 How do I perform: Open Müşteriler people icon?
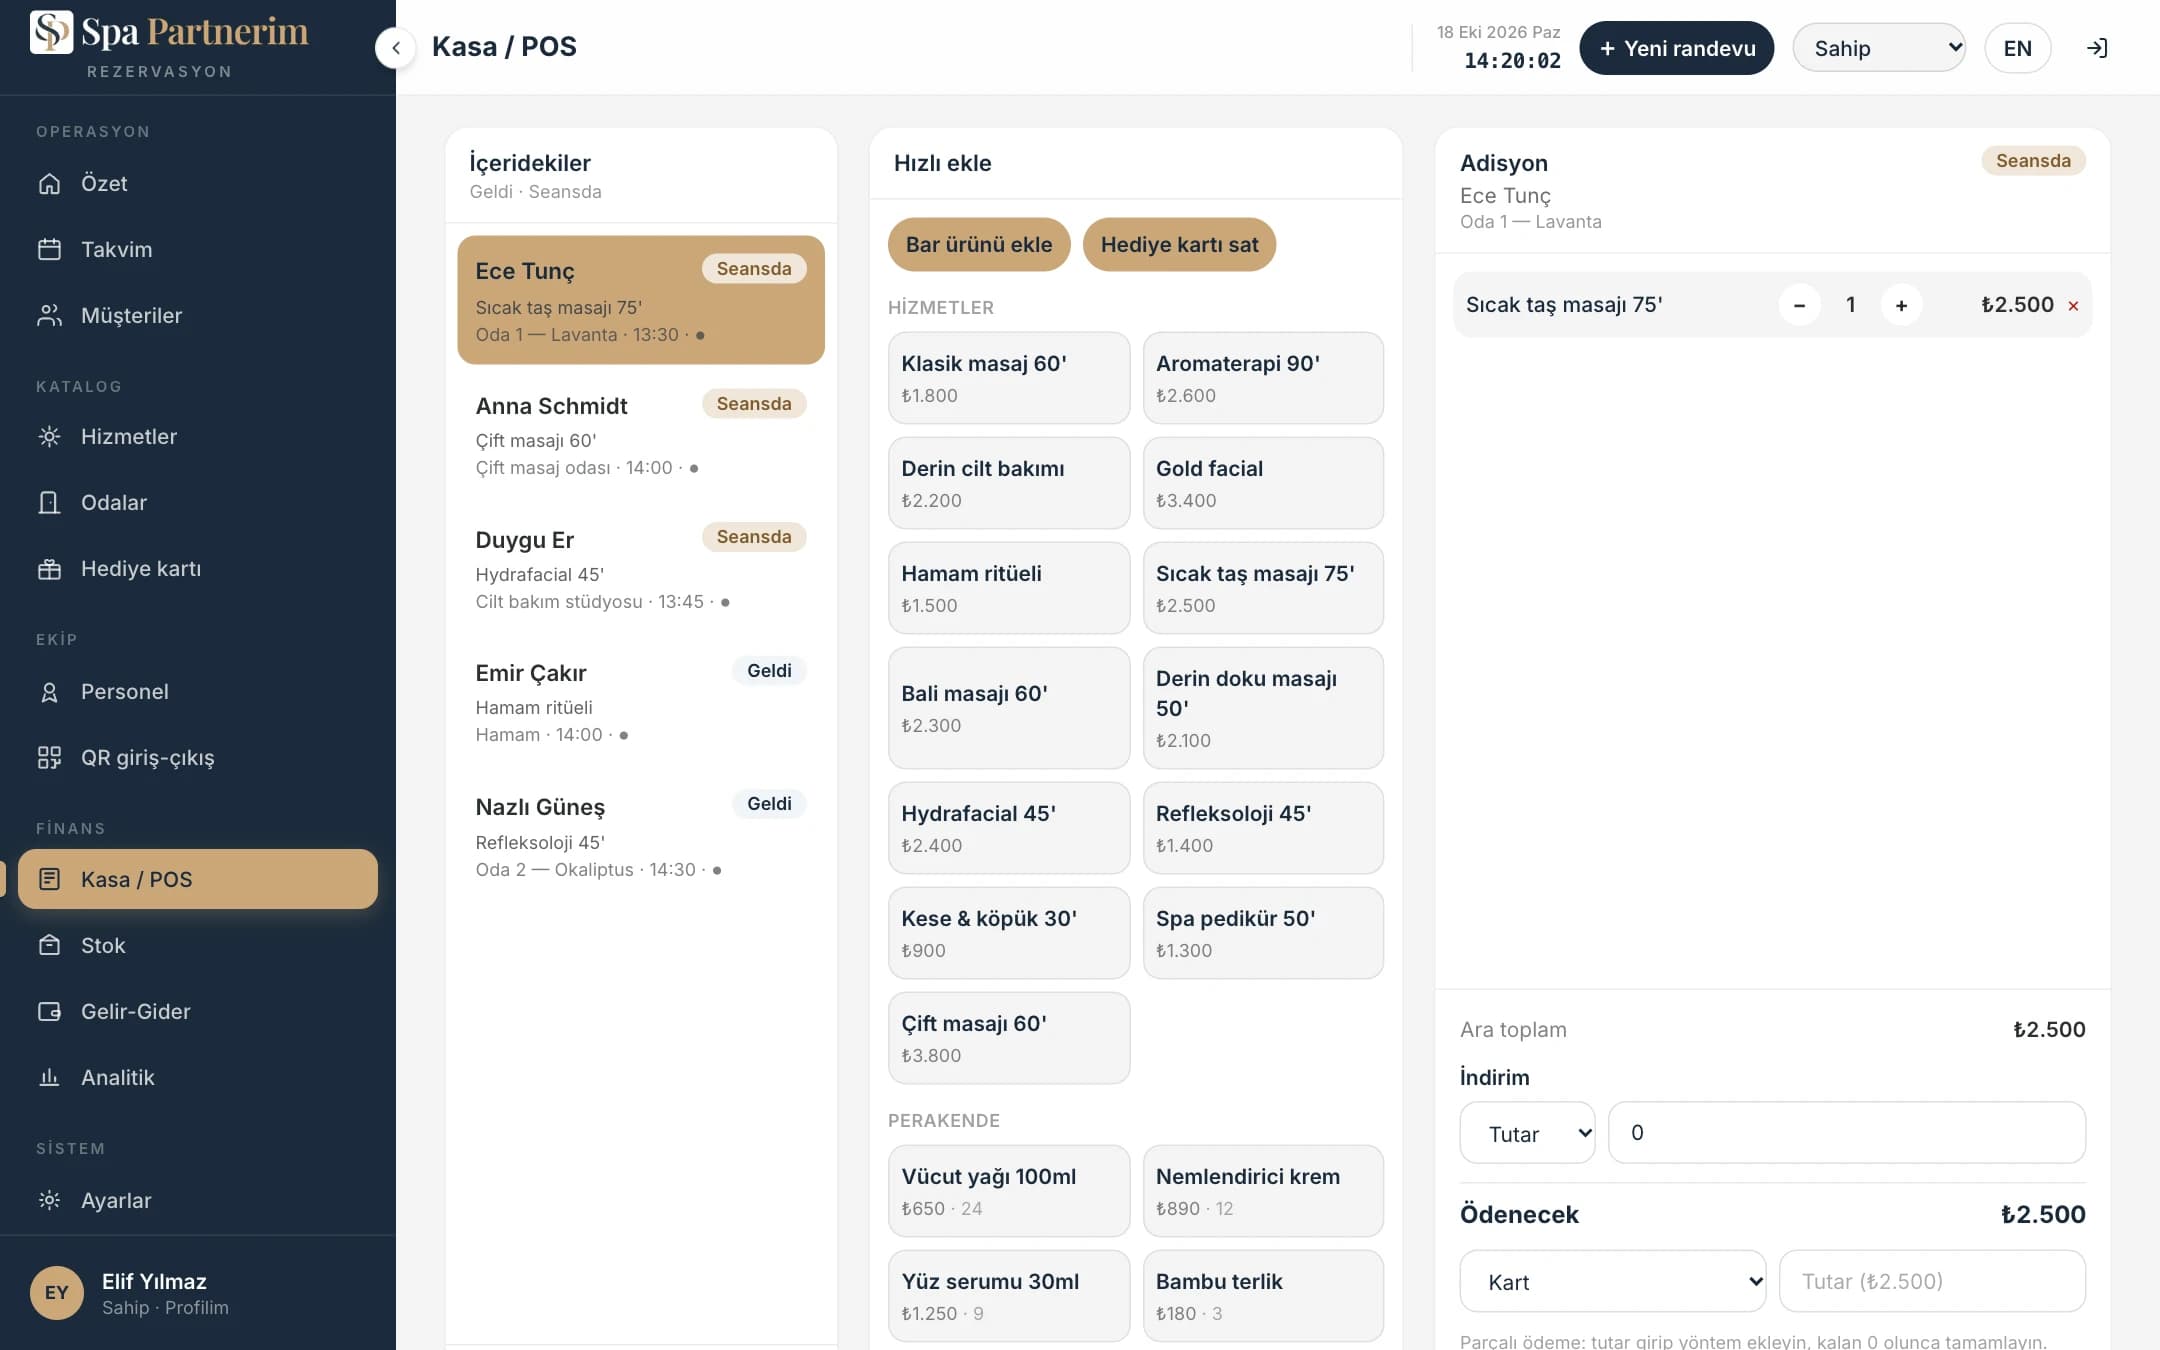click(49, 315)
